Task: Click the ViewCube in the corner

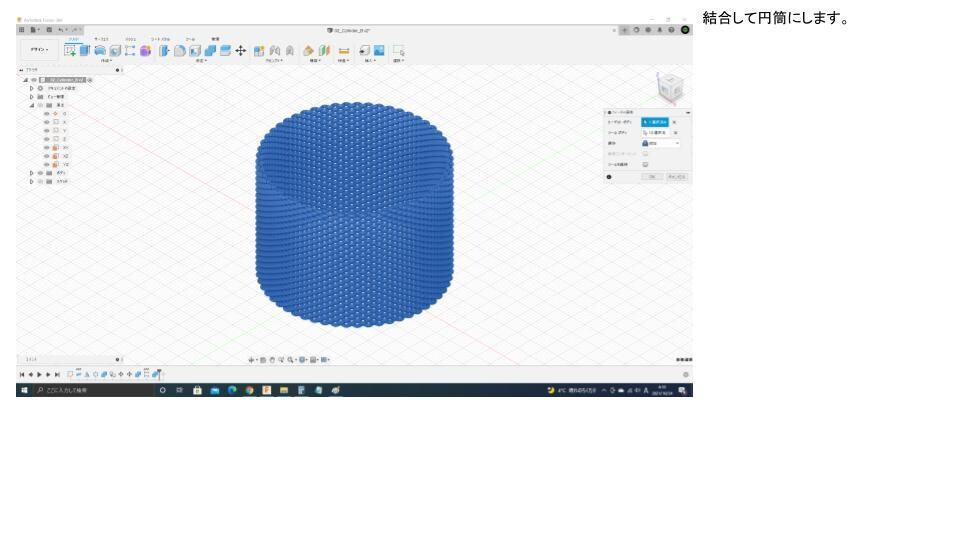Action: click(x=669, y=88)
